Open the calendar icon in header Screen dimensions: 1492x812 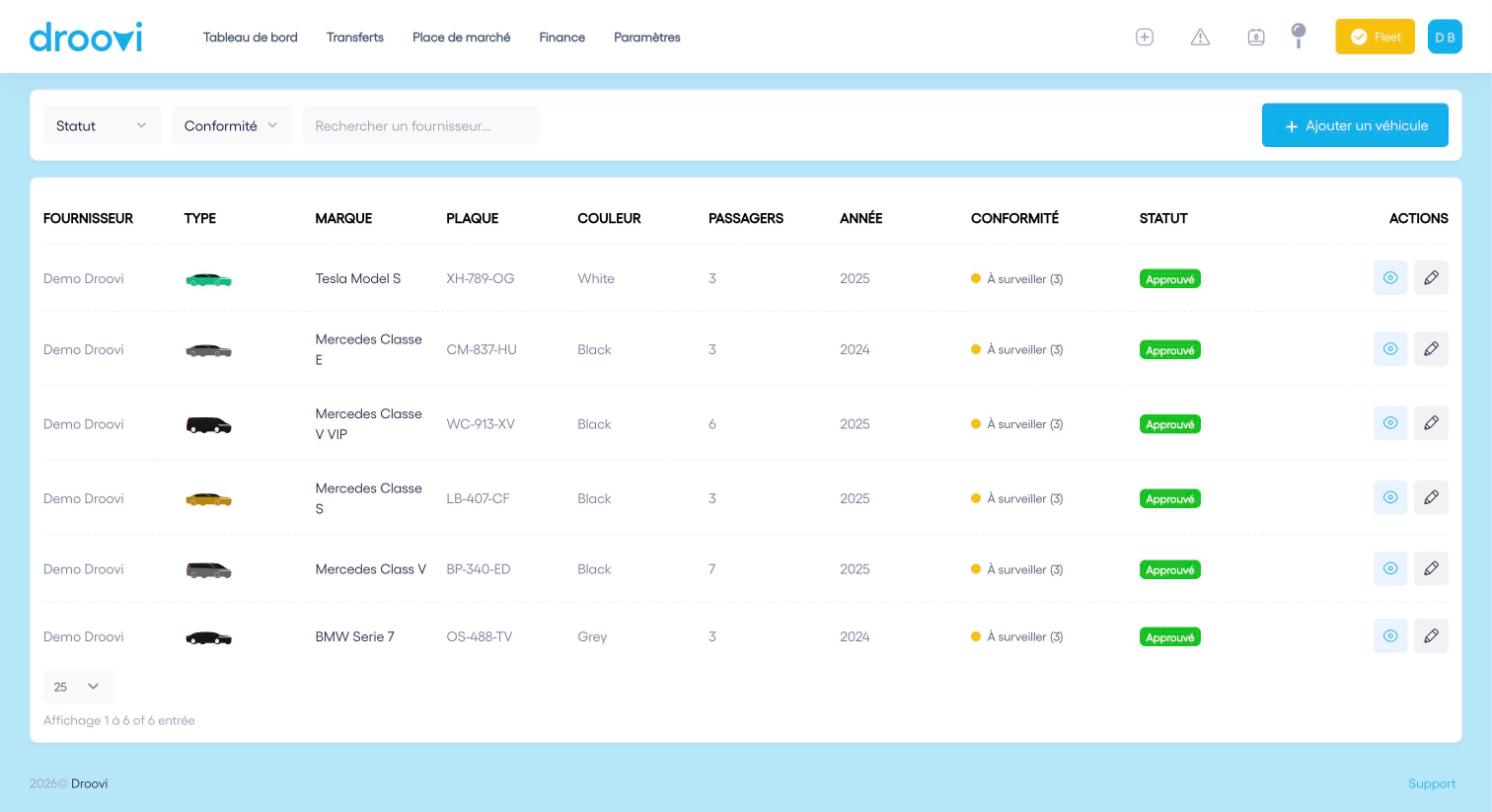tap(1256, 37)
